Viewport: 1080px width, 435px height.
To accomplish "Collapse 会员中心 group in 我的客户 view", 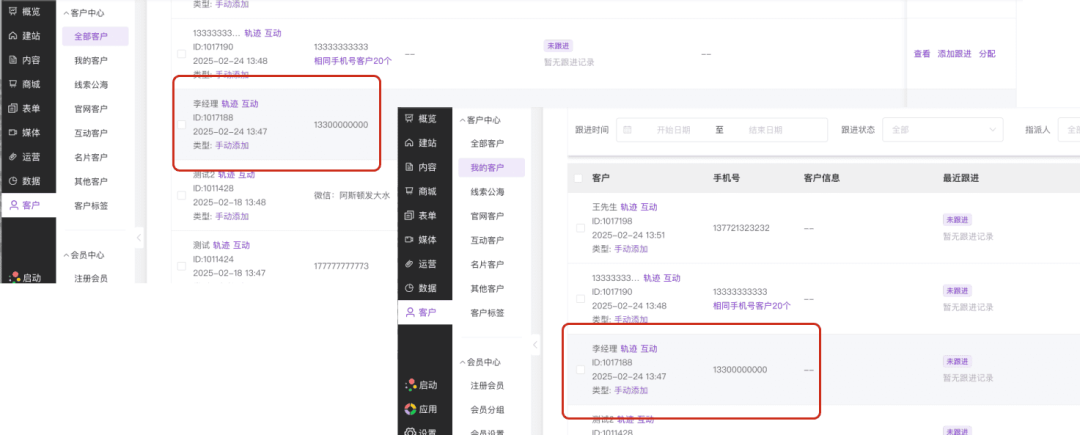I will (x=463, y=362).
